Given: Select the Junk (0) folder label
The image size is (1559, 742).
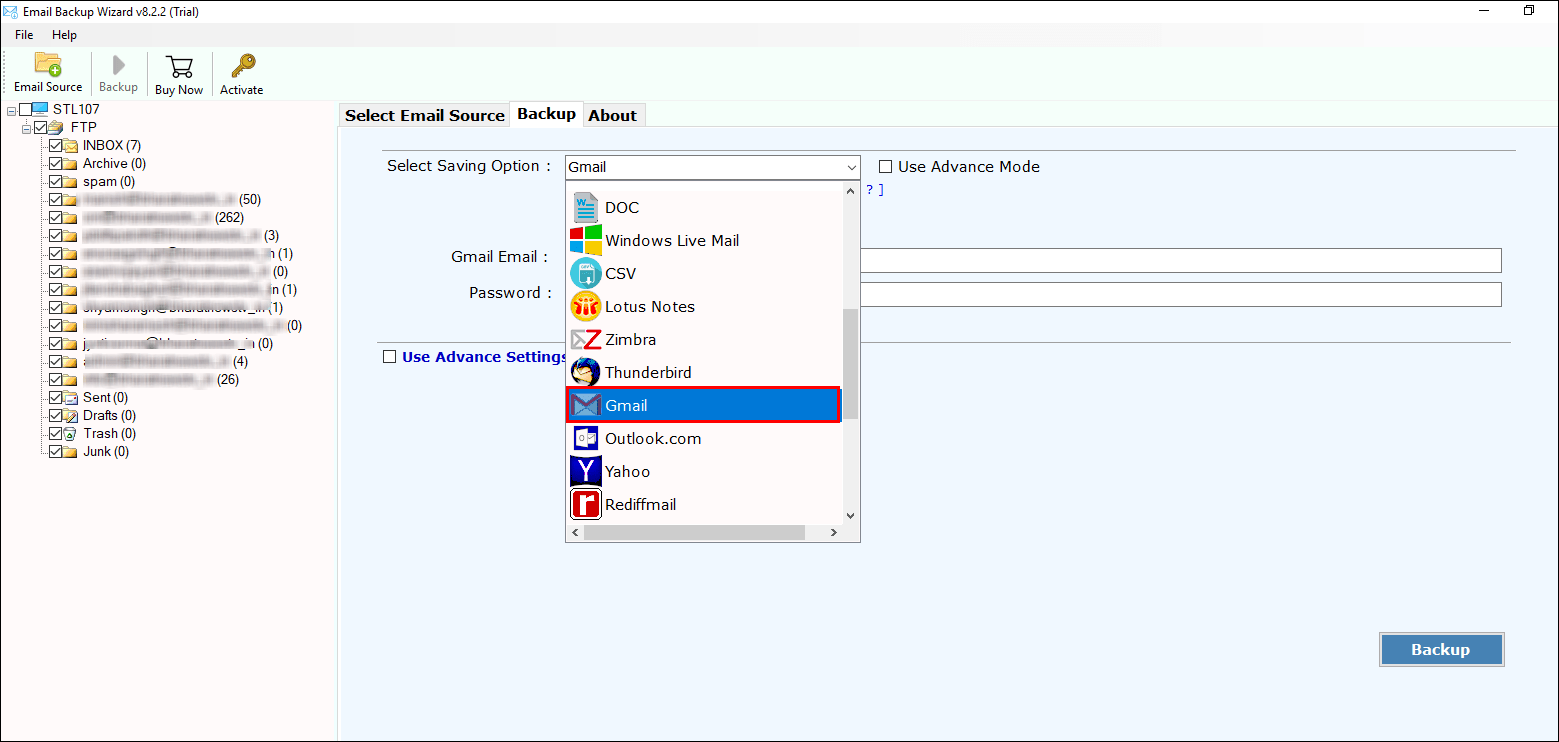Looking at the screenshot, I should [x=106, y=452].
